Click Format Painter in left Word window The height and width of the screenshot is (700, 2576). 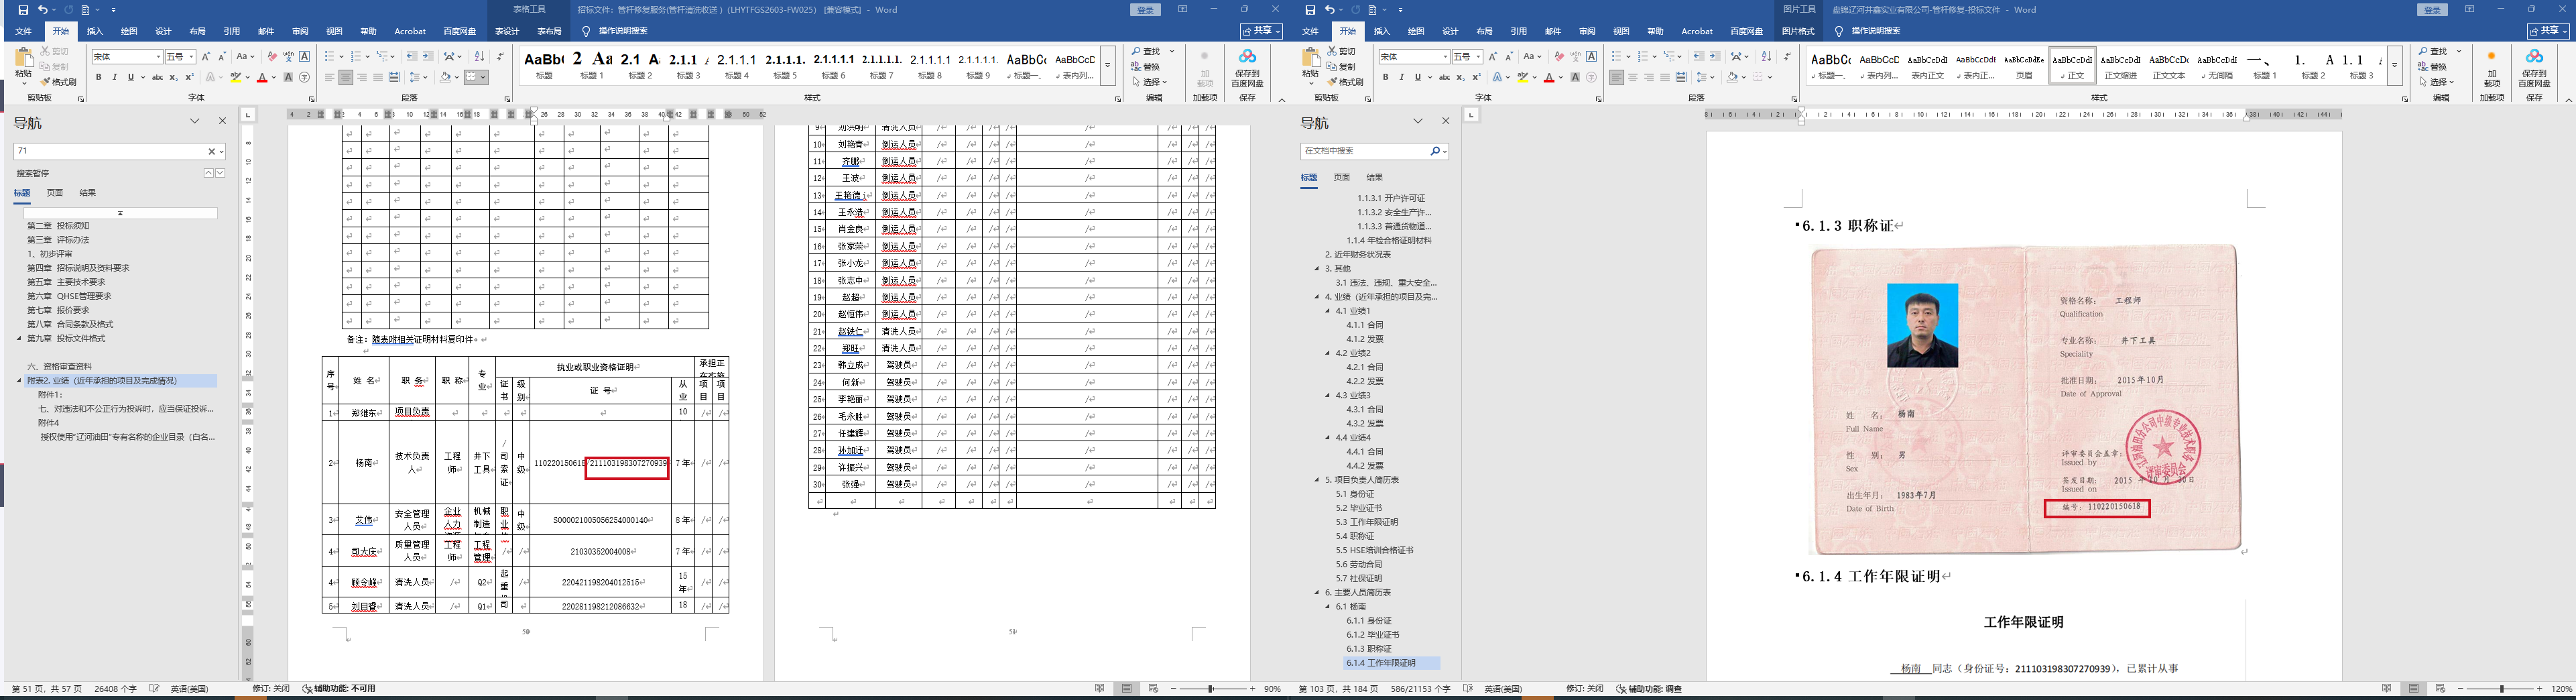(59, 82)
